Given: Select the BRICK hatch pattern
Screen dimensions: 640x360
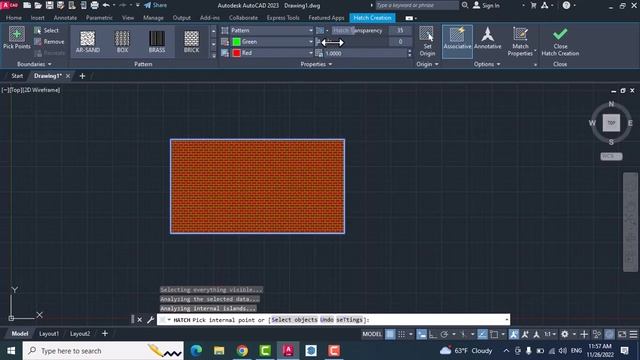Looking at the screenshot, I should pos(191,42).
